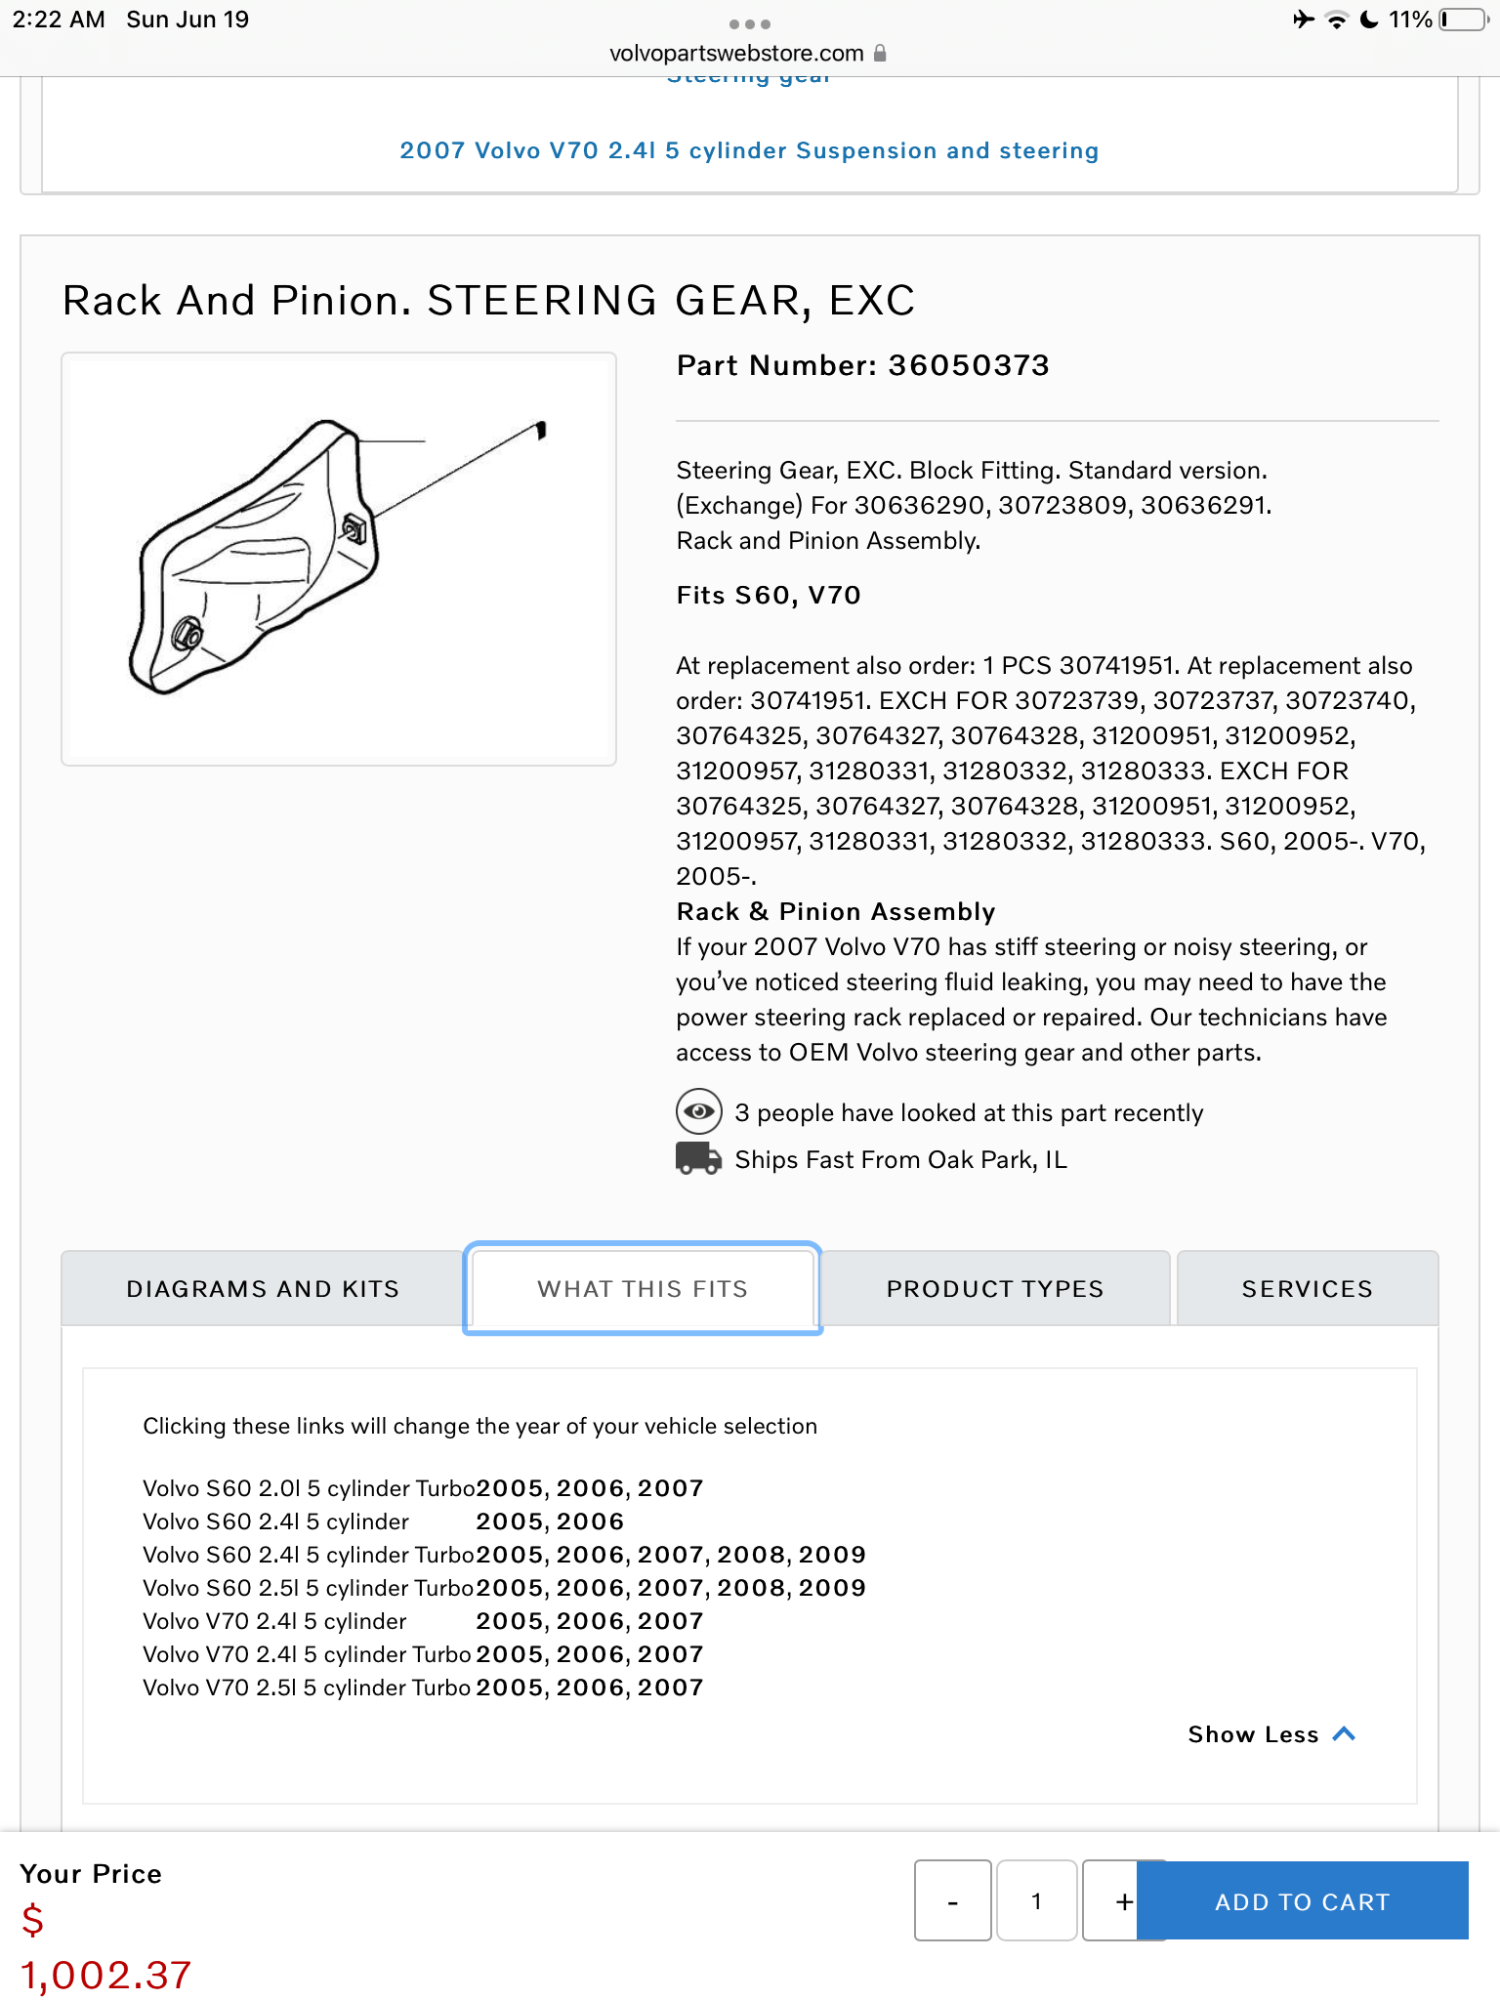This screenshot has width=1500, height=2000.
Task: Click the padlock icon in the address bar
Action: tap(880, 52)
